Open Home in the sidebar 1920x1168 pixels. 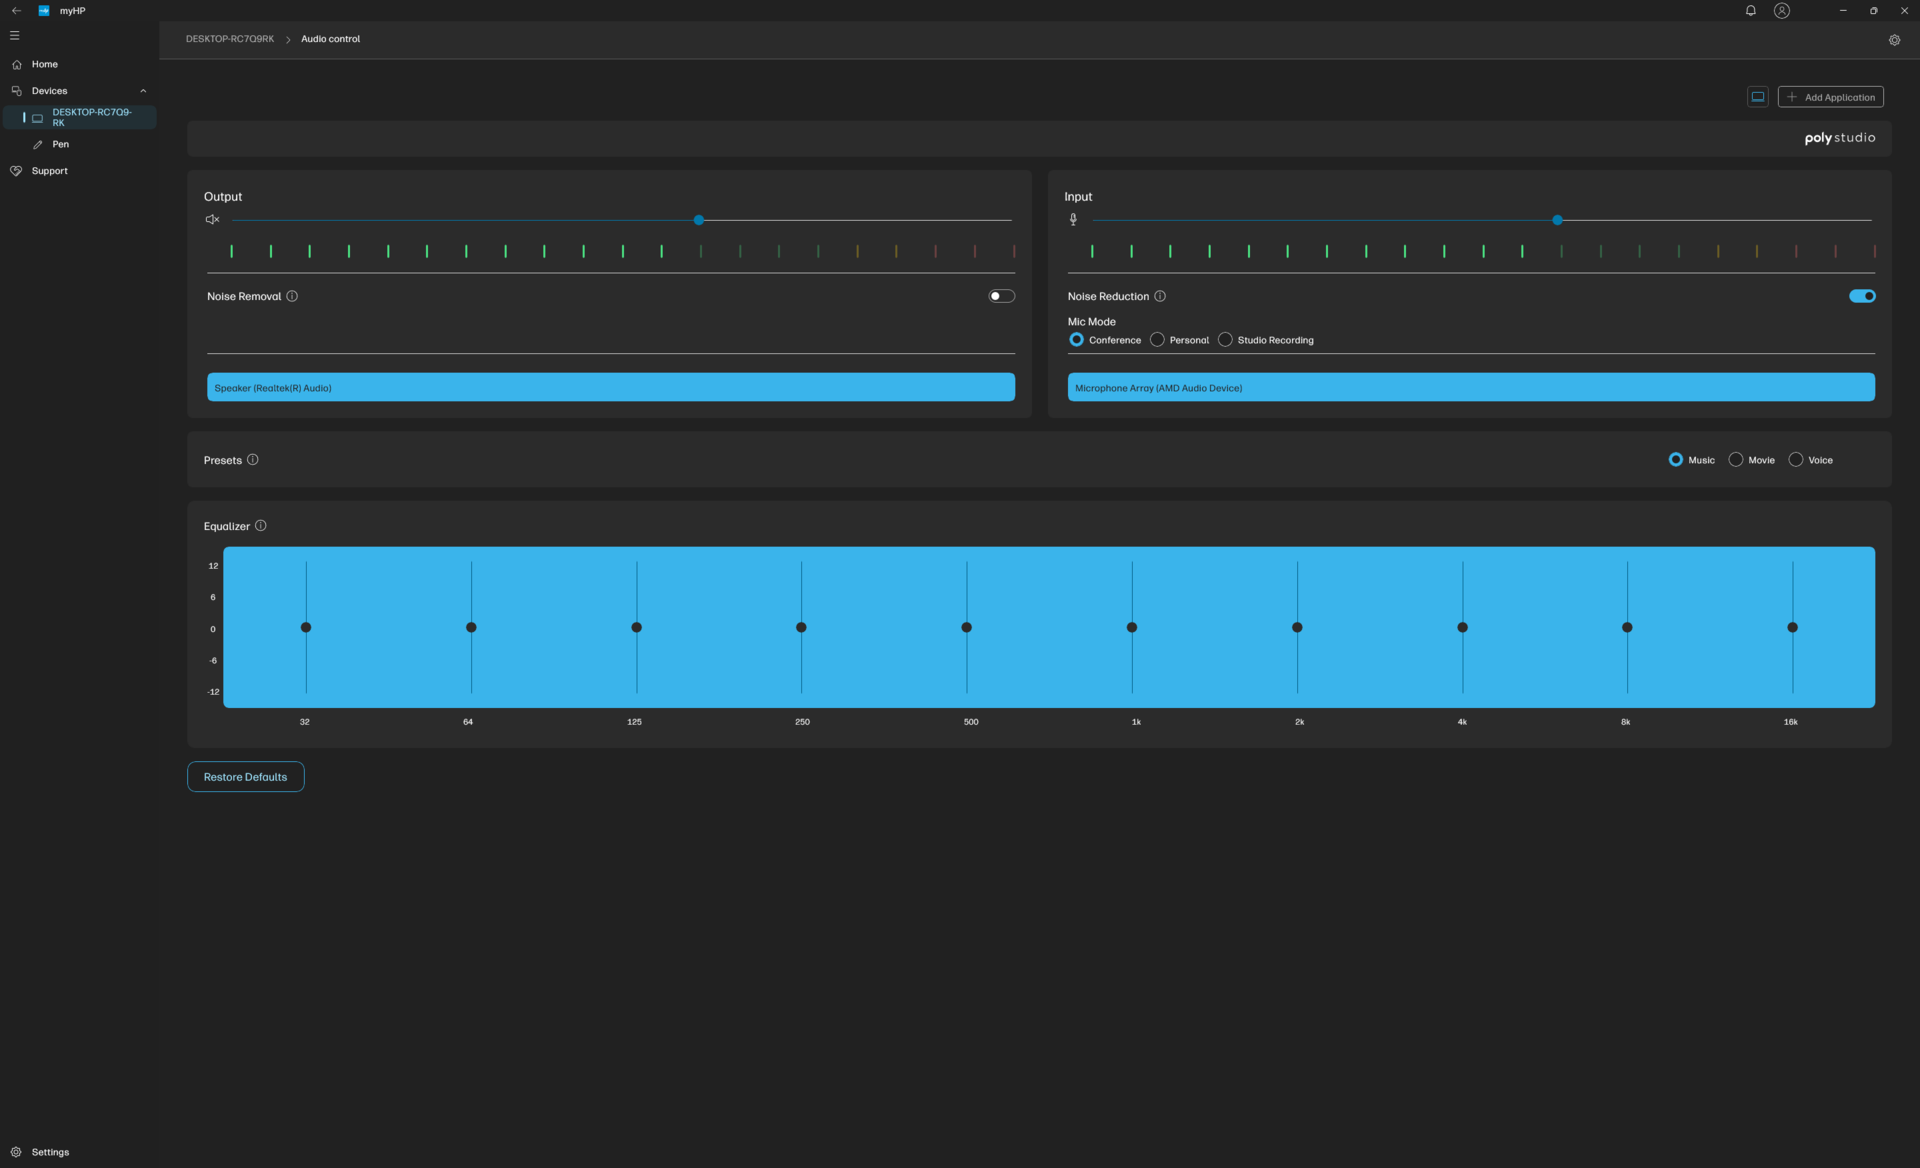(79, 64)
